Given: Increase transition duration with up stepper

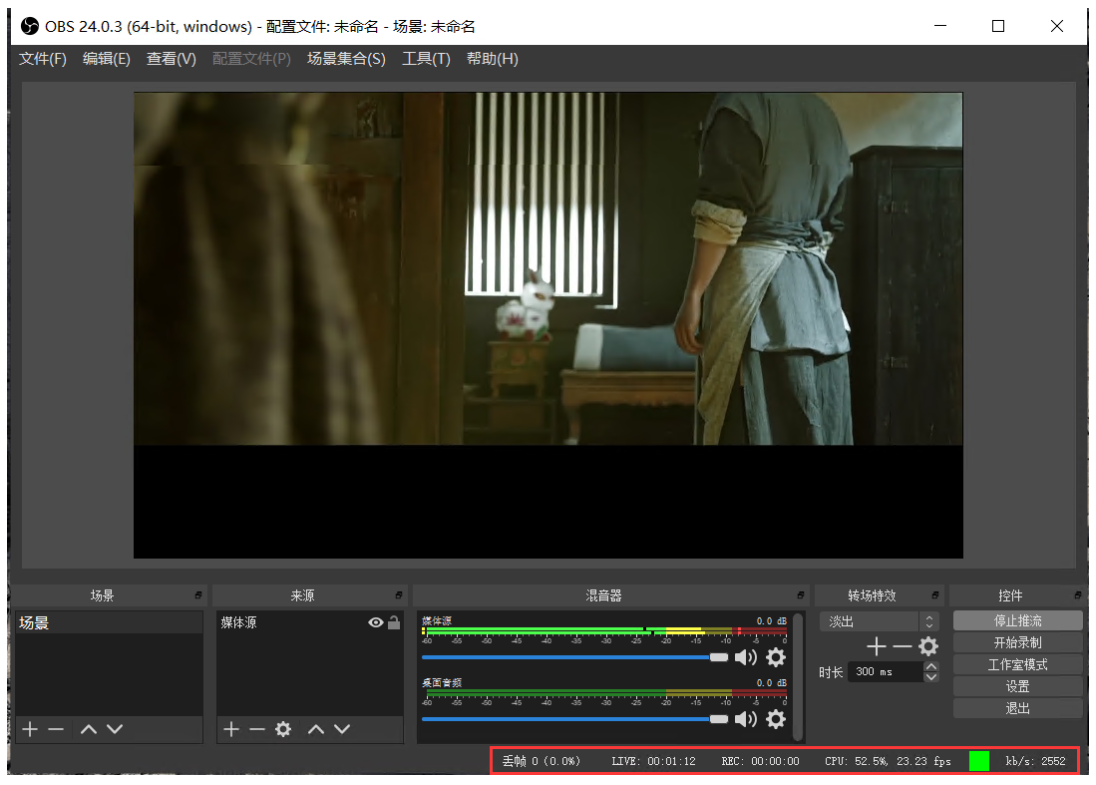Looking at the screenshot, I should point(931,667).
